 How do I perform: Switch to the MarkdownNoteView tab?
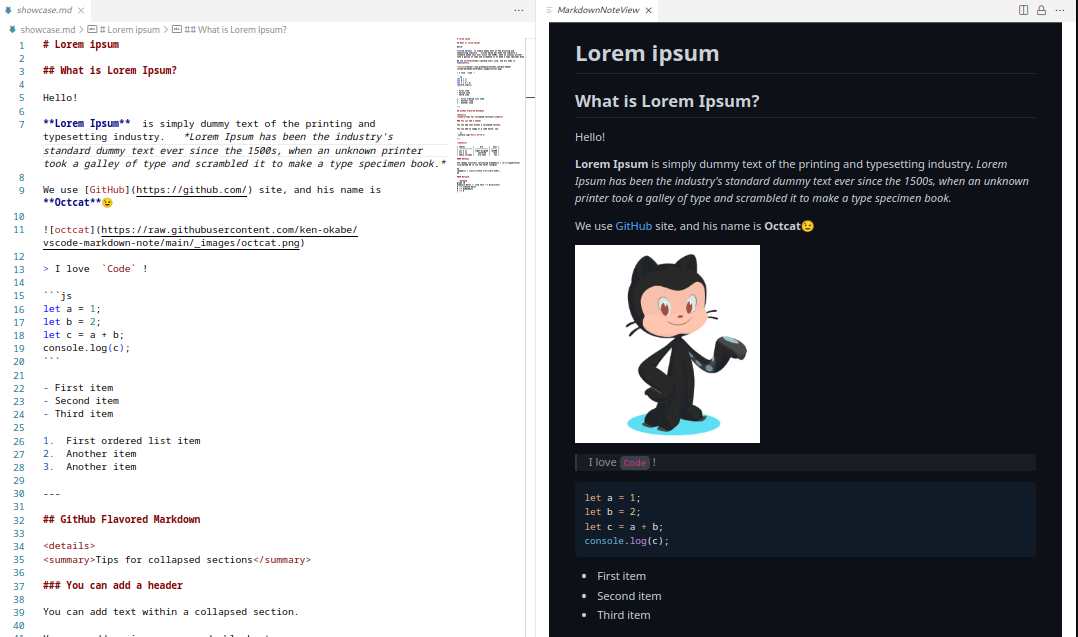[599, 10]
